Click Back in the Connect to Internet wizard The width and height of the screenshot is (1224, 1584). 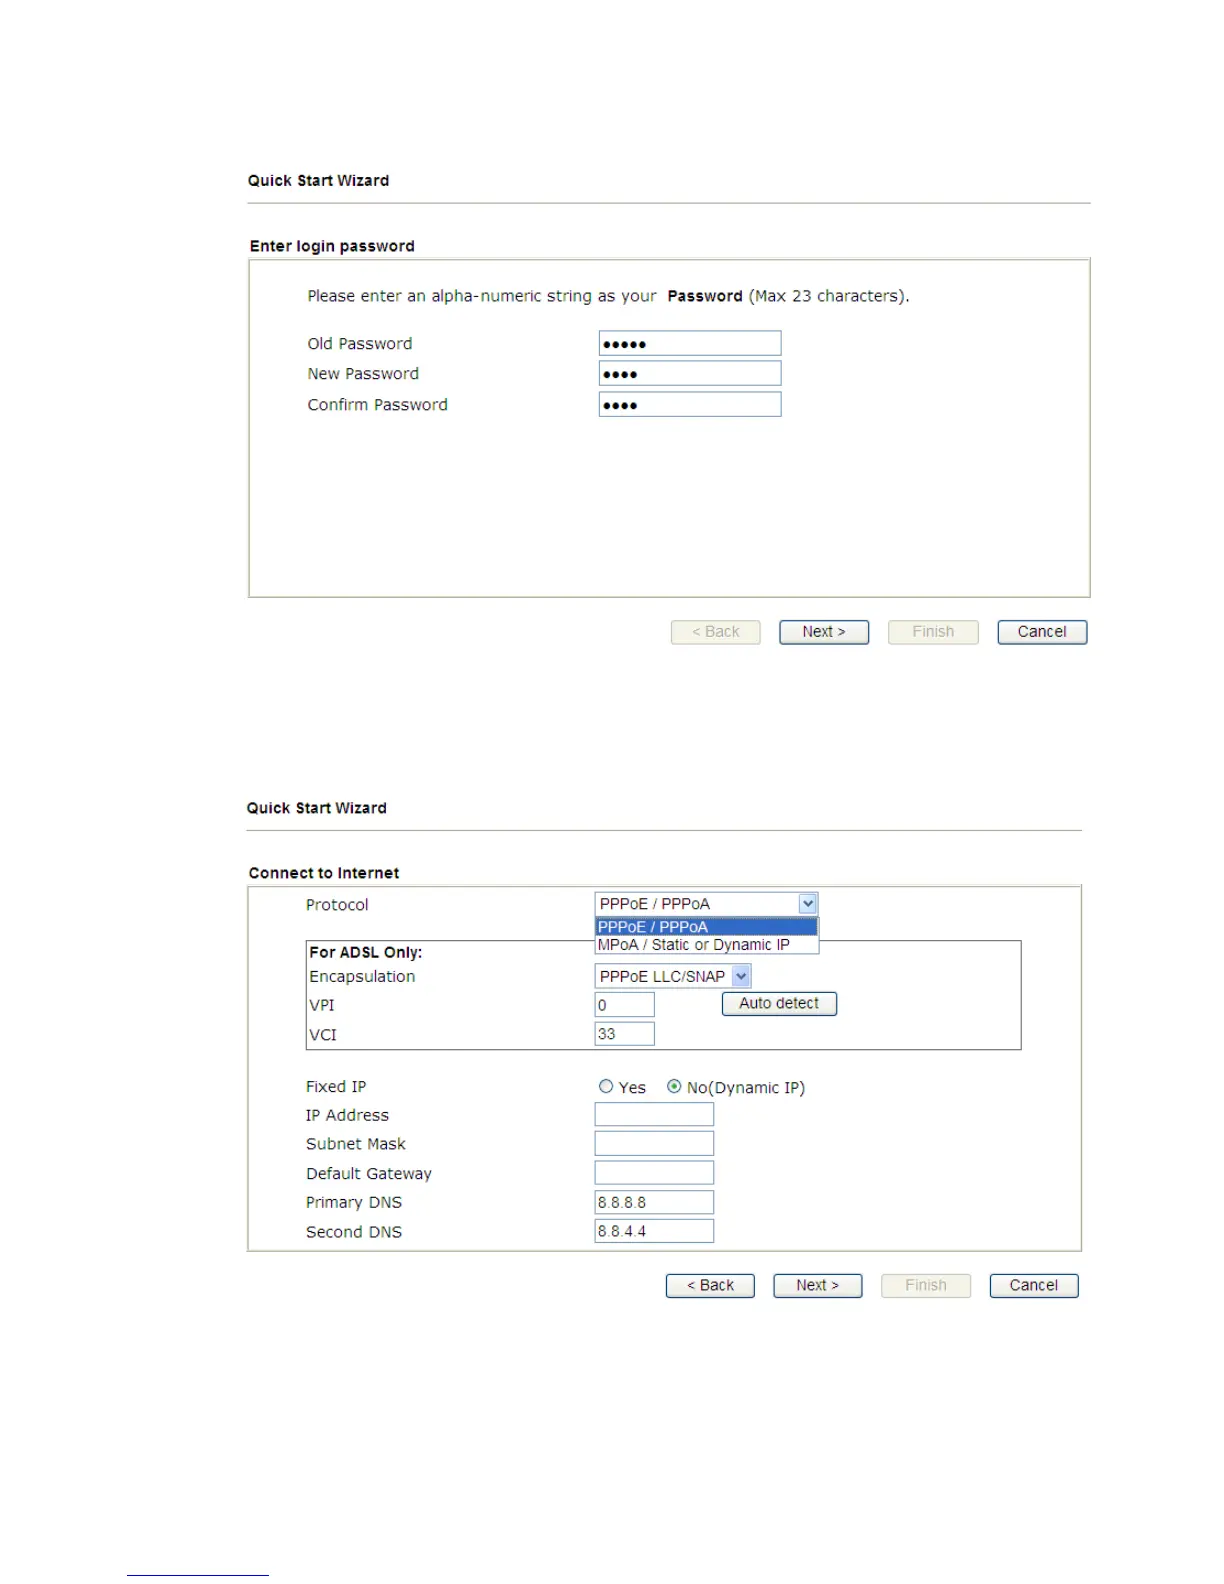pyautogui.click(x=710, y=1286)
